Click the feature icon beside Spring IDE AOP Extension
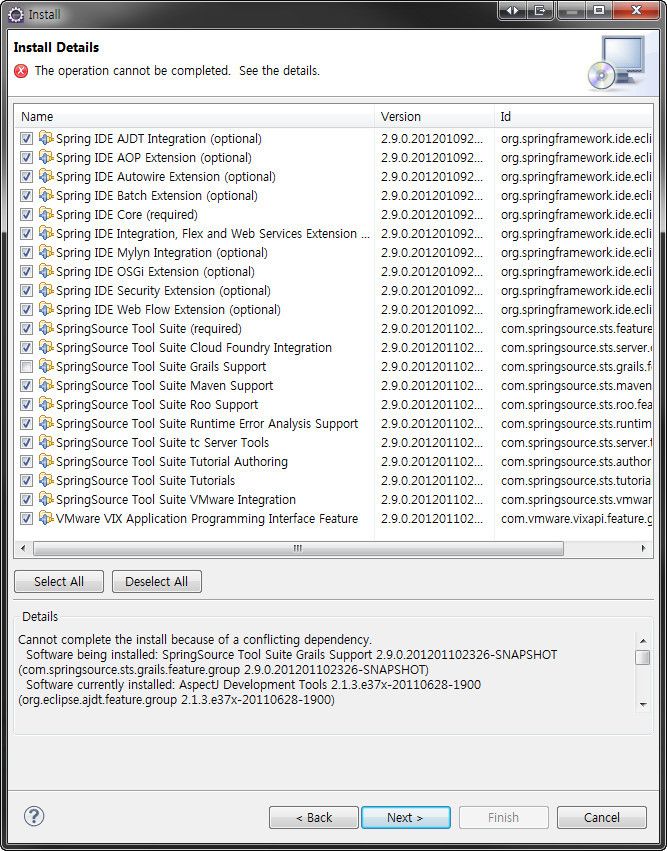Screen dimensions: 667x851 coord(46,157)
